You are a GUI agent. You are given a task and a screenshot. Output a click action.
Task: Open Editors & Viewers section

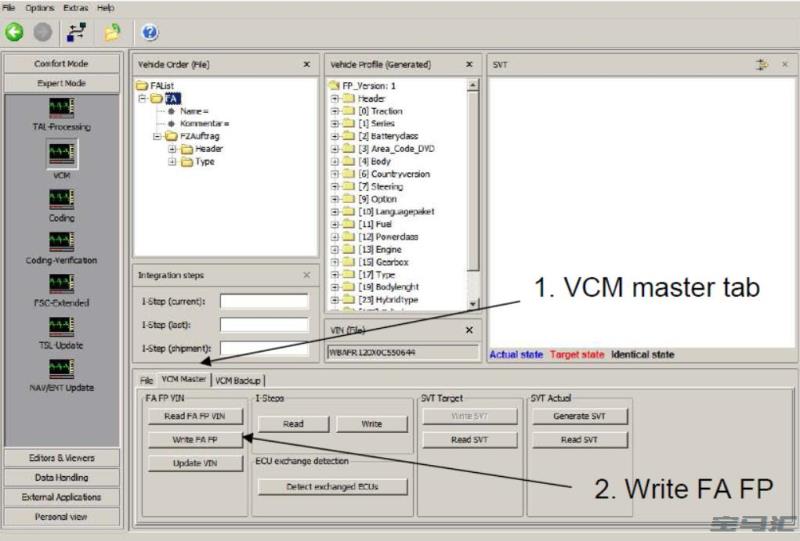61,458
